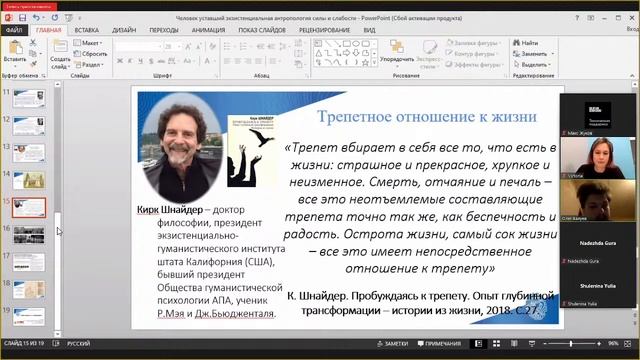
Task: Switch to the Дизайн tab
Action: (x=124, y=30)
